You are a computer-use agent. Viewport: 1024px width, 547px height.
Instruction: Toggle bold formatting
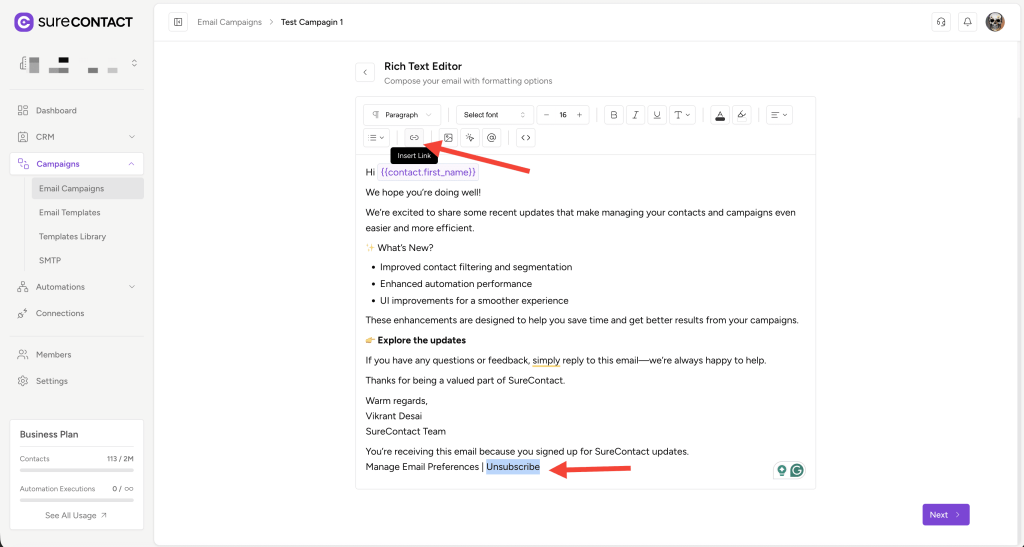[613, 115]
